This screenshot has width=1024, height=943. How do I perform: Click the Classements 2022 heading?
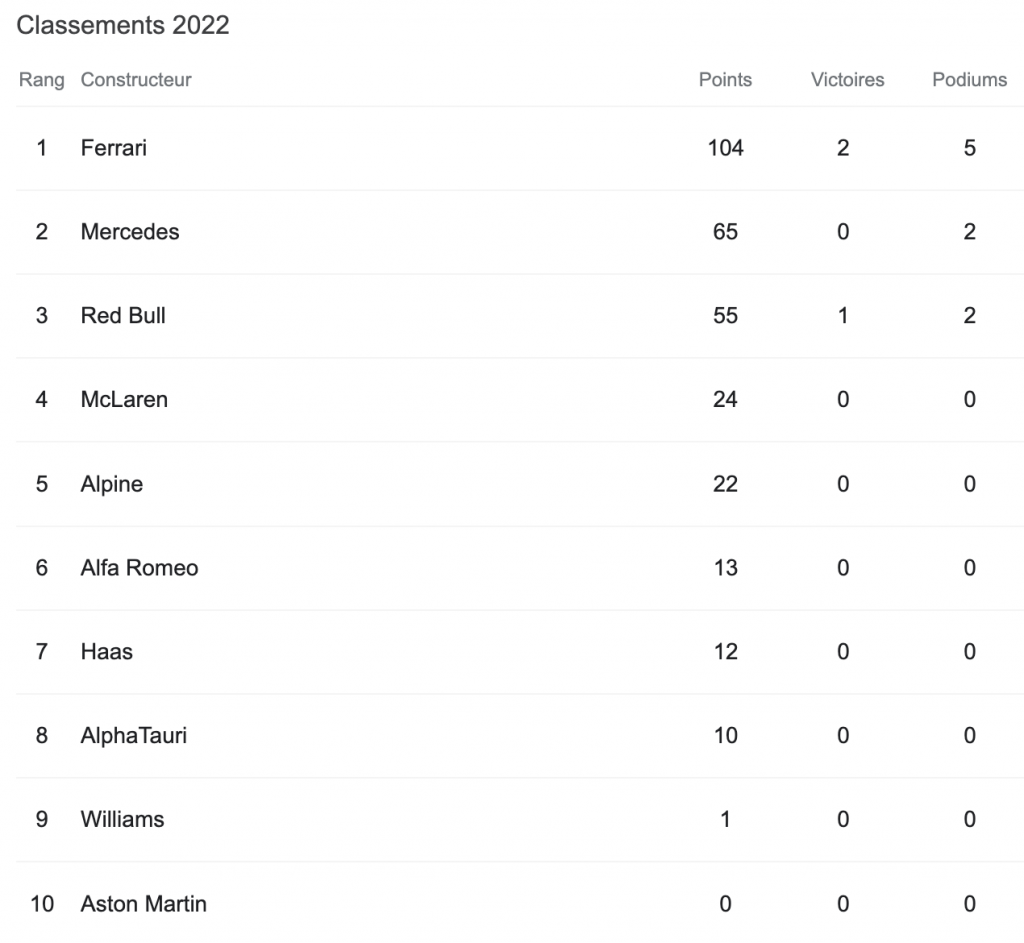123,26
